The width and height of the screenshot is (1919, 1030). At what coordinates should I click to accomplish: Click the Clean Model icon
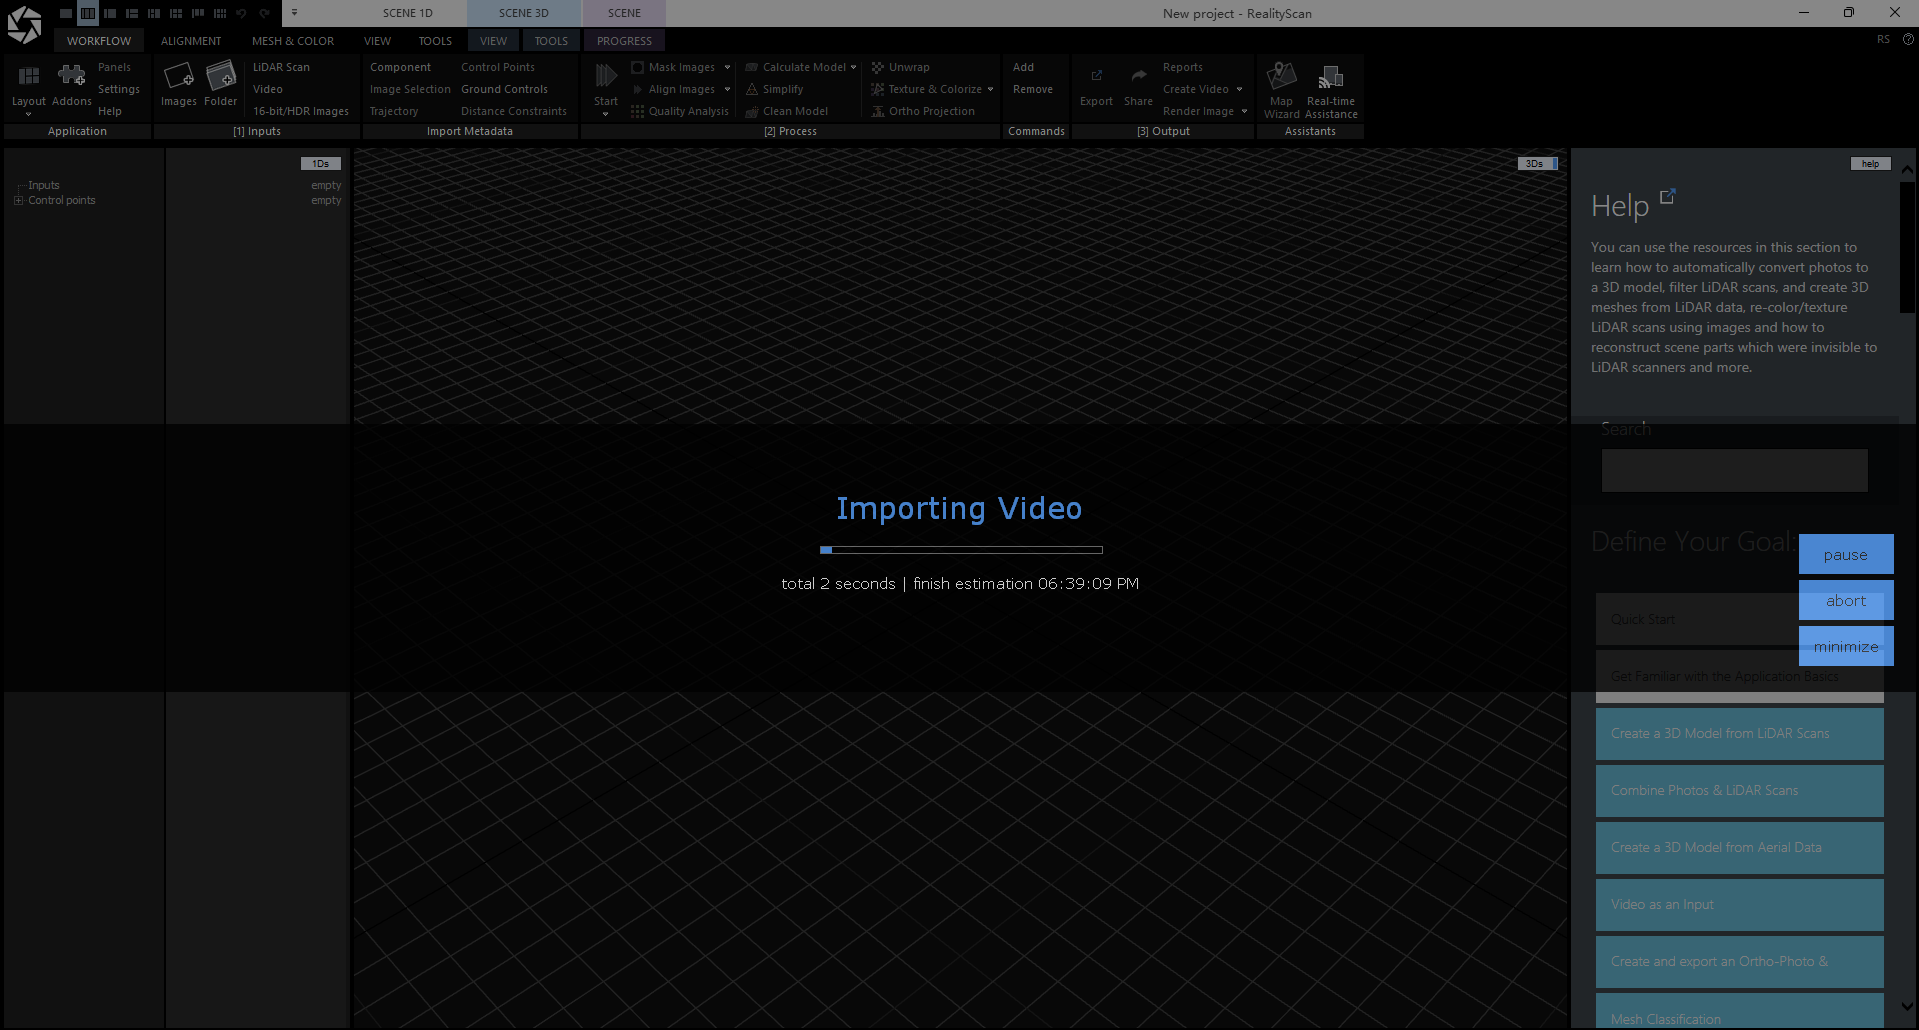[752, 111]
